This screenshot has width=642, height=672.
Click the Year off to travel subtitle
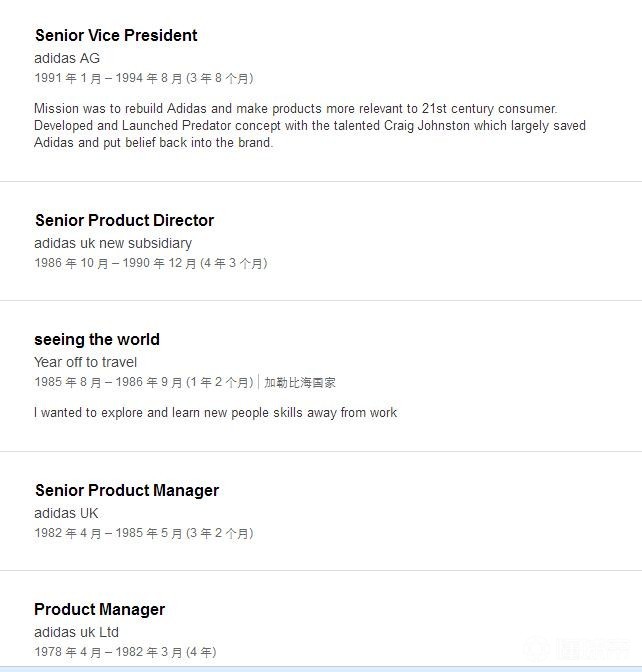click(x=85, y=362)
